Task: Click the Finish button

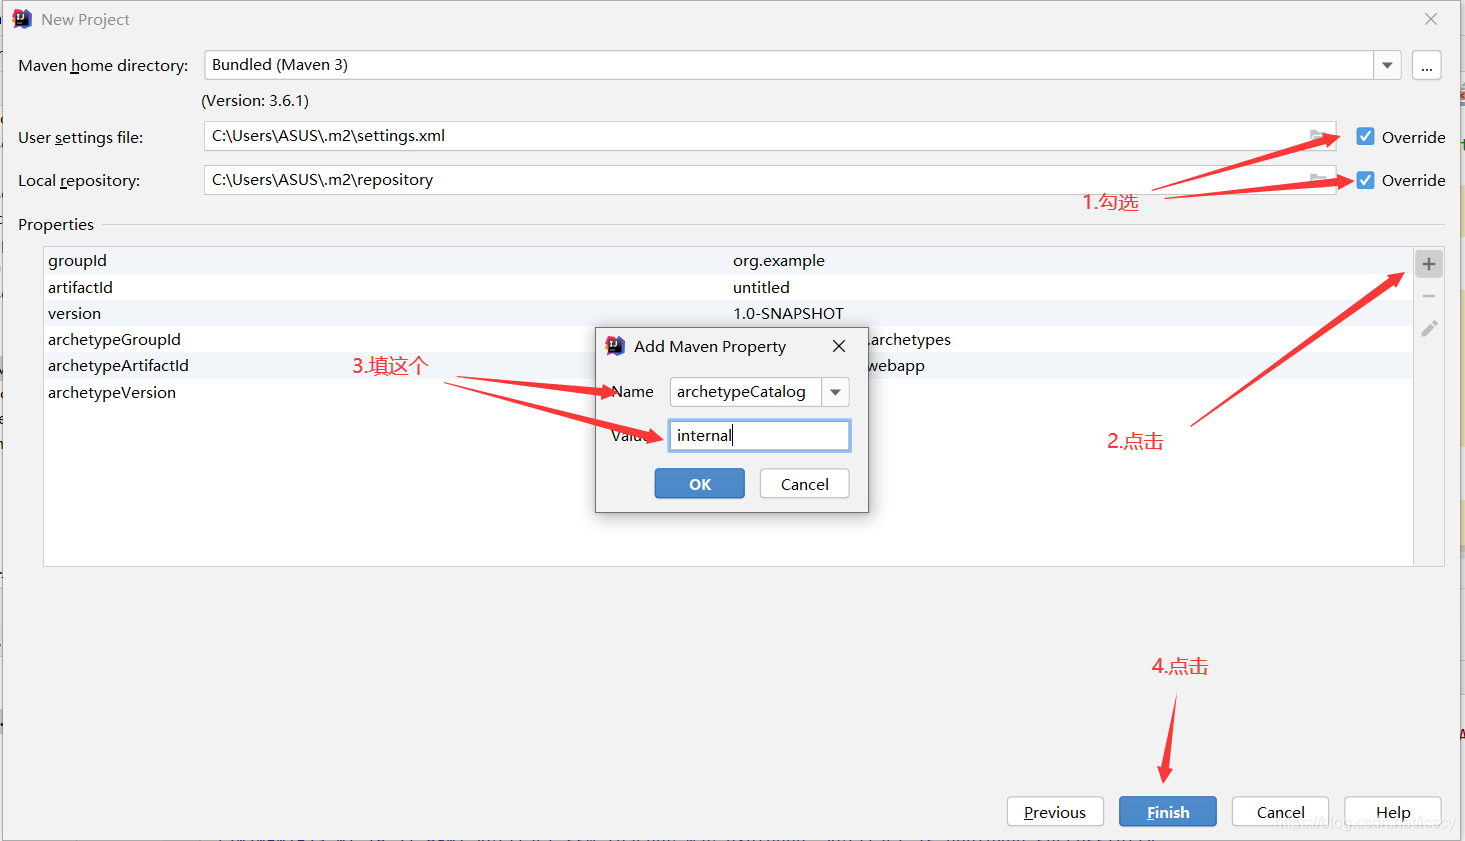Action: pyautogui.click(x=1168, y=812)
